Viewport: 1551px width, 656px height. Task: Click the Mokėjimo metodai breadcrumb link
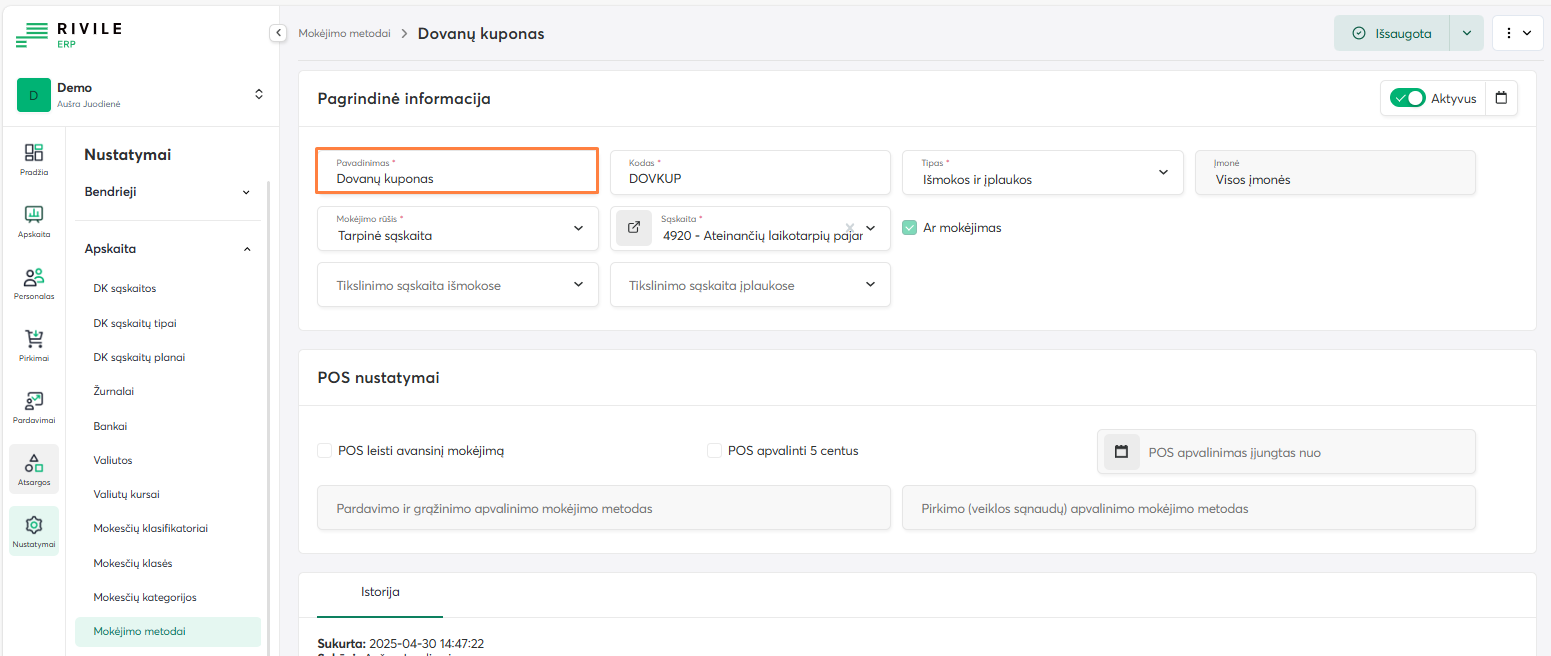point(344,33)
